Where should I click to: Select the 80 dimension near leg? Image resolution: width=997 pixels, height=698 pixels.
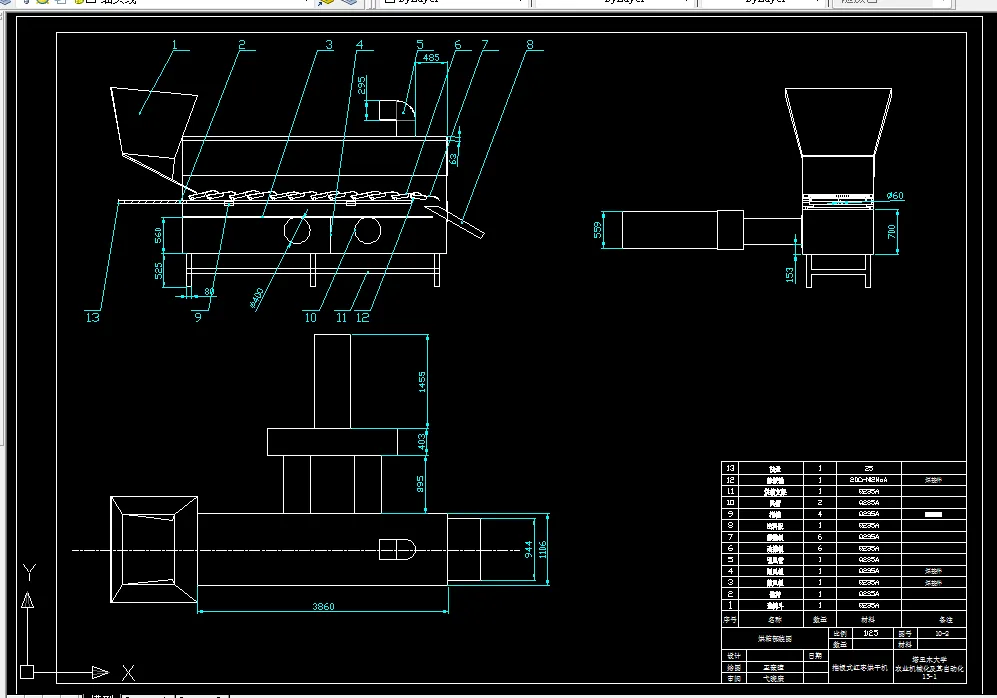[209, 292]
